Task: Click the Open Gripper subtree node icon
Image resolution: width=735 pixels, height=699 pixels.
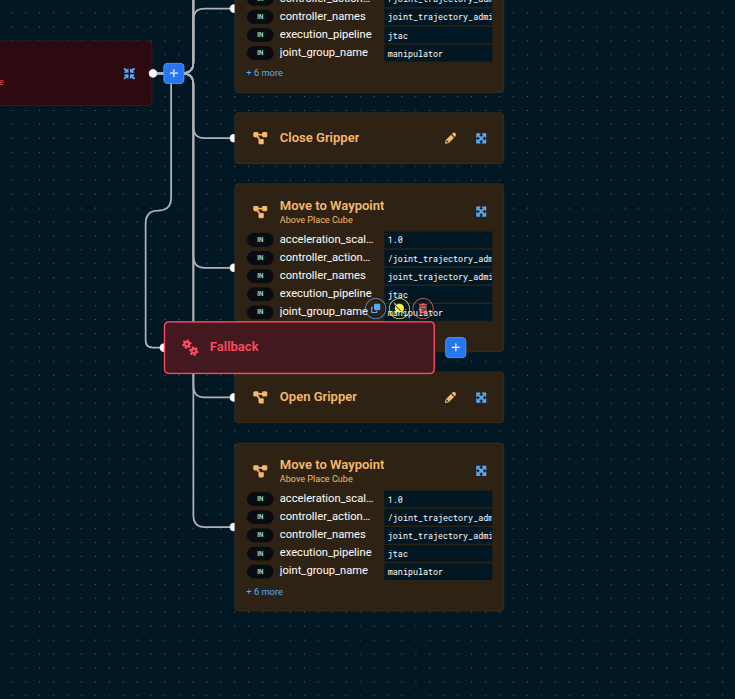Action: [260, 397]
